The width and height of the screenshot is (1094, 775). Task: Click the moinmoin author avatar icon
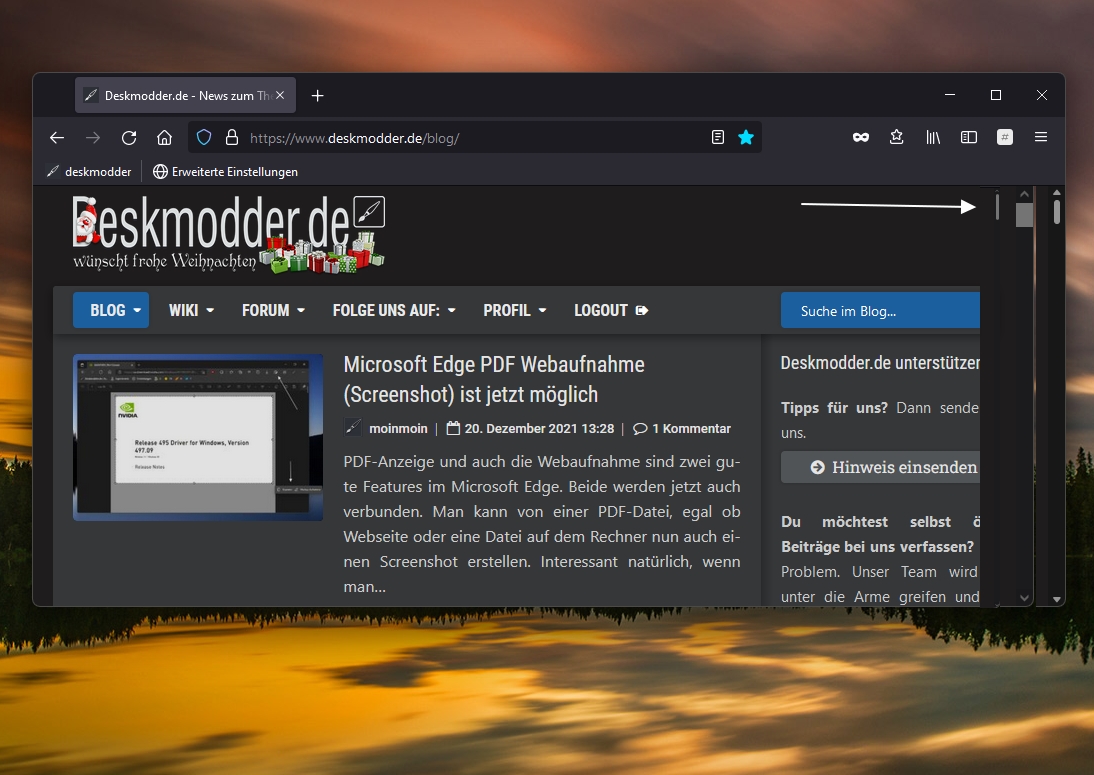(353, 428)
